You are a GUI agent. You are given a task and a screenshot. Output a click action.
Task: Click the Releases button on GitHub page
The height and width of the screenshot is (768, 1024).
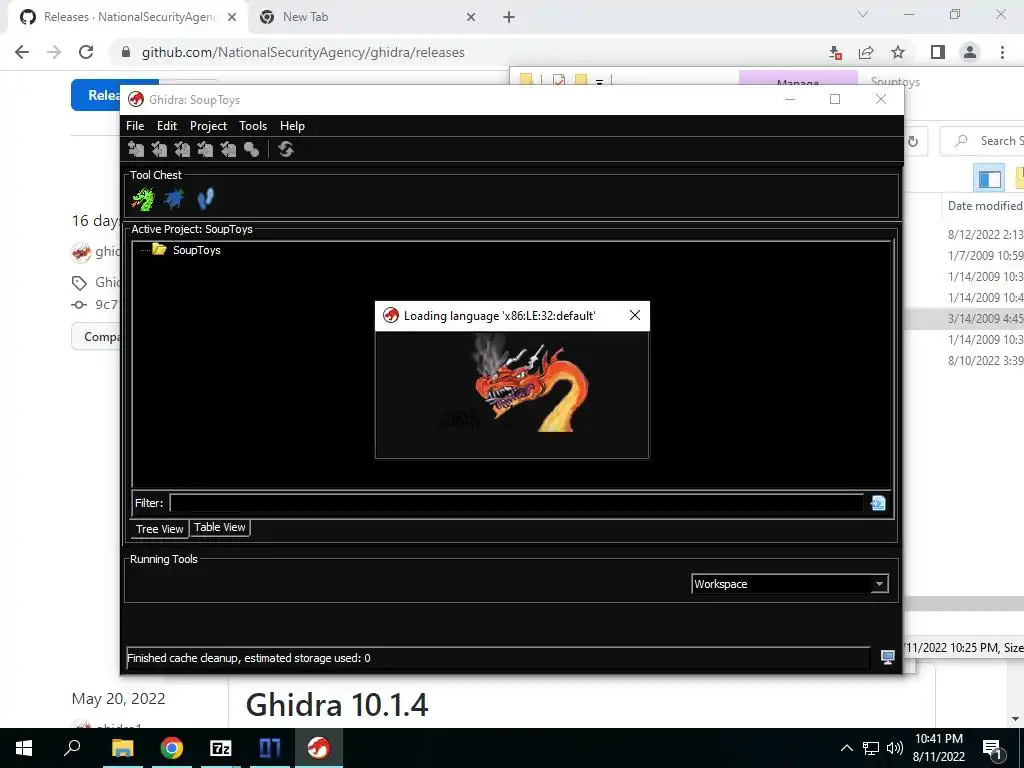pos(97,95)
